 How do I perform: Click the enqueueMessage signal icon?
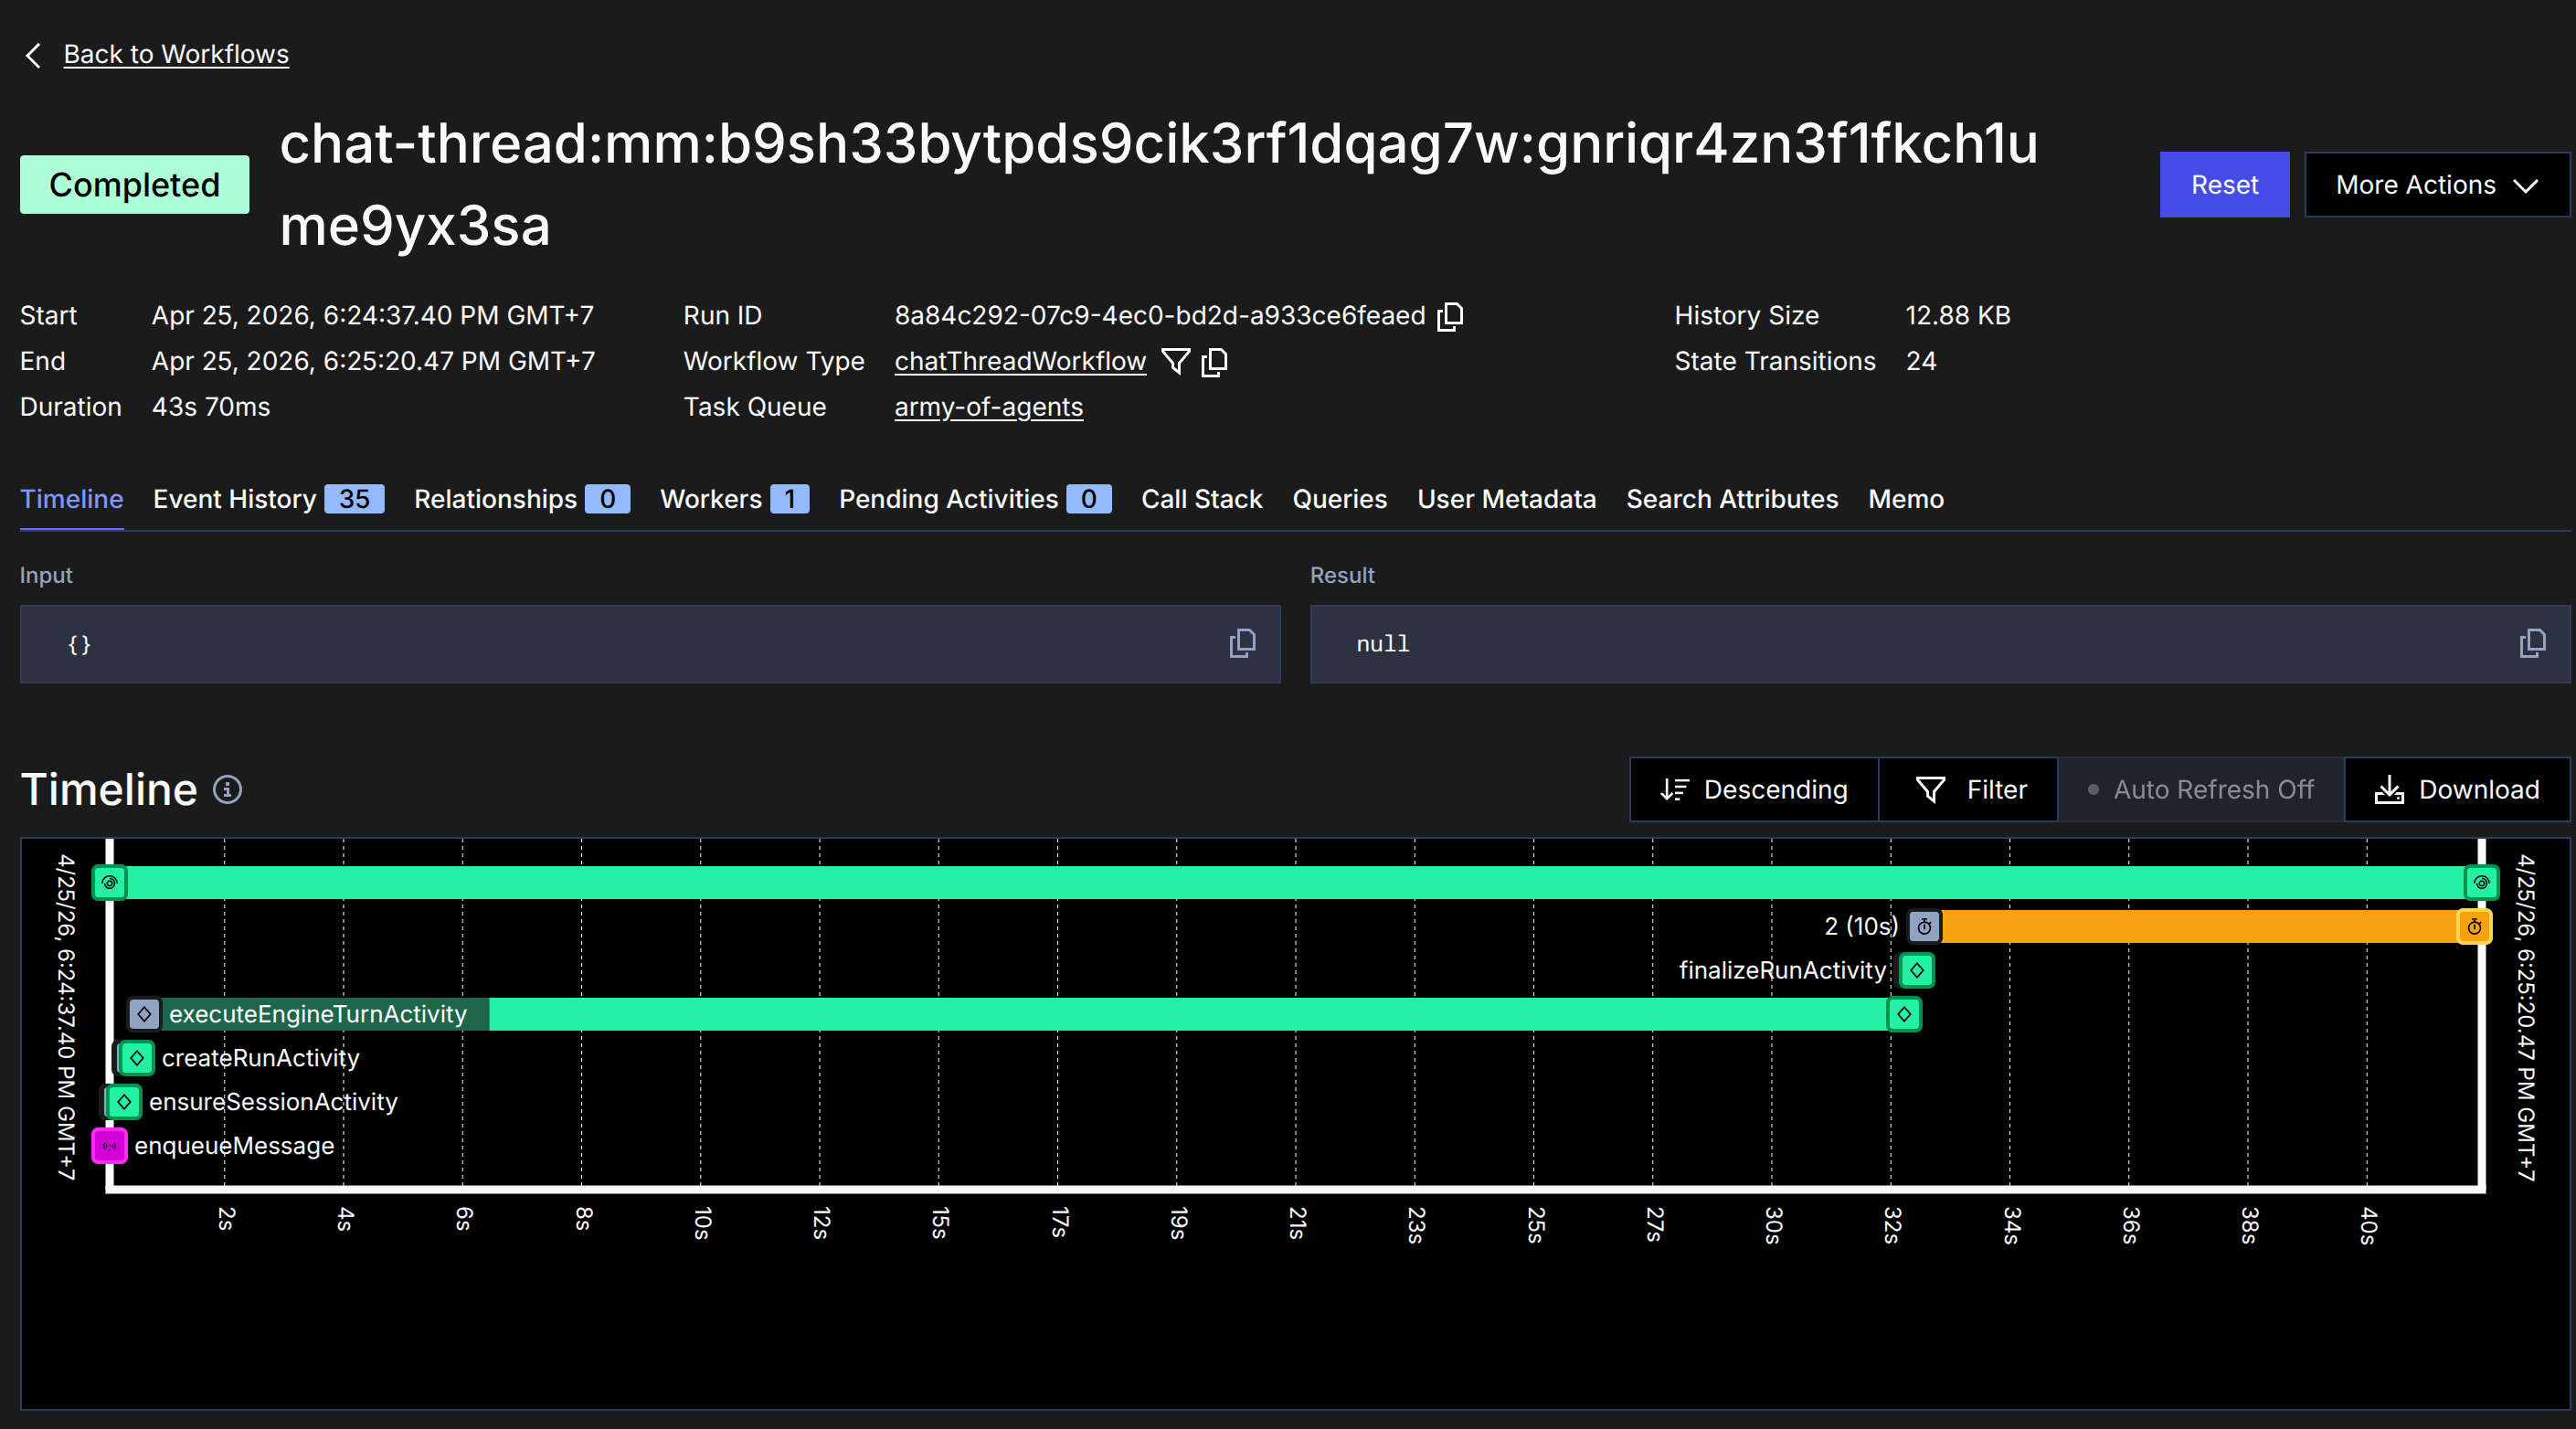point(110,1146)
